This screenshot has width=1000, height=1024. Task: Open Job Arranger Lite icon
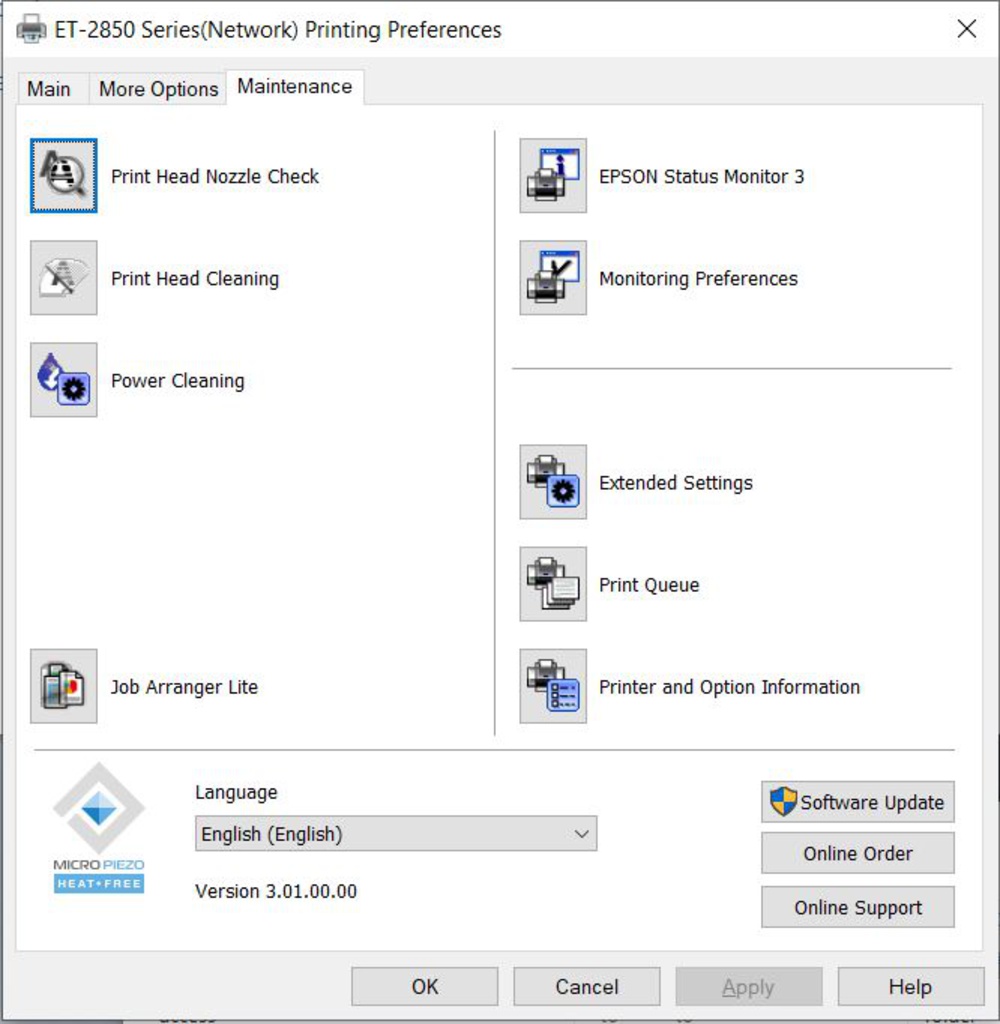pyautogui.click(x=64, y=686)
